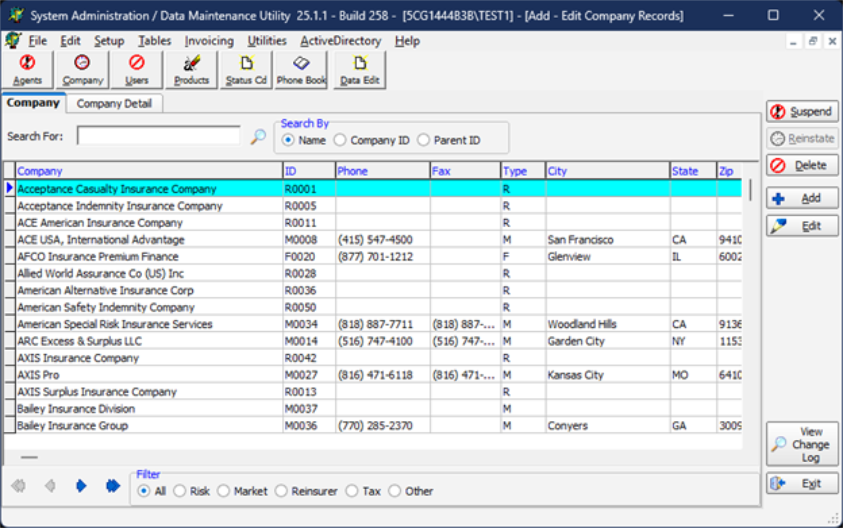This screenshot has height=528, width=843.
Task: Open the File menu
Action: pyautogui.click(x=37, y=41)
